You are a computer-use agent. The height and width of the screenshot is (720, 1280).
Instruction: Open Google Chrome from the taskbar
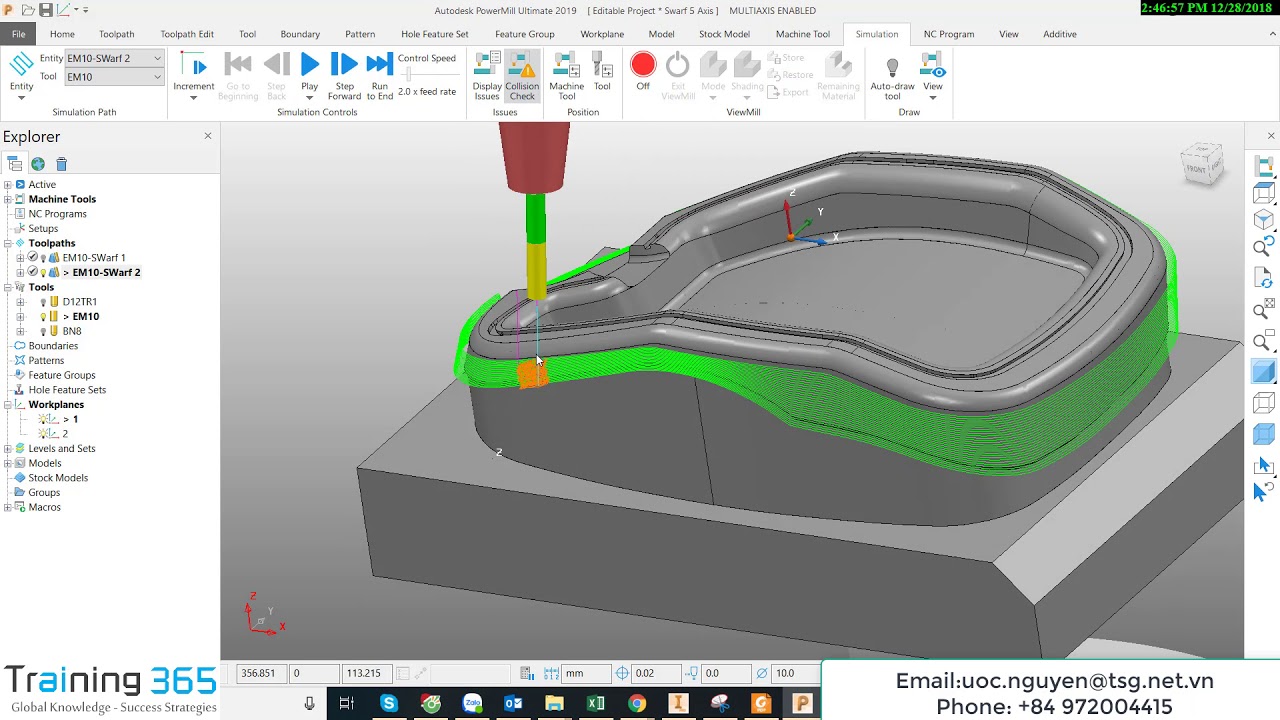pos(637,704)
